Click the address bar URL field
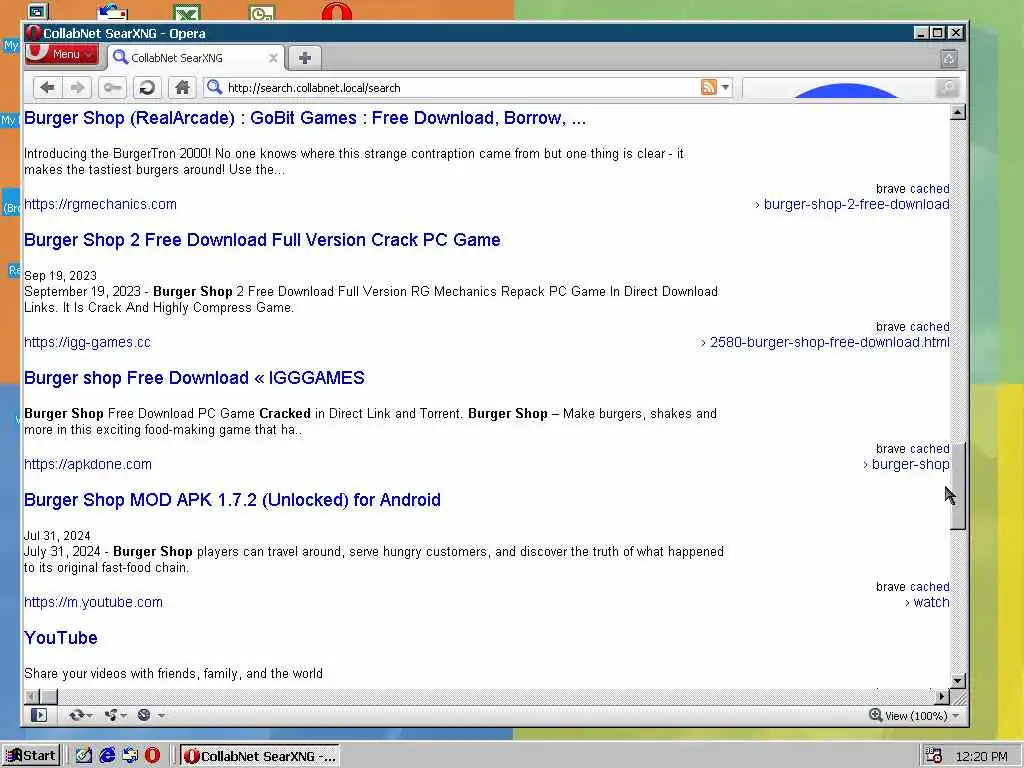1024x768 pixels. pos(457,88)
